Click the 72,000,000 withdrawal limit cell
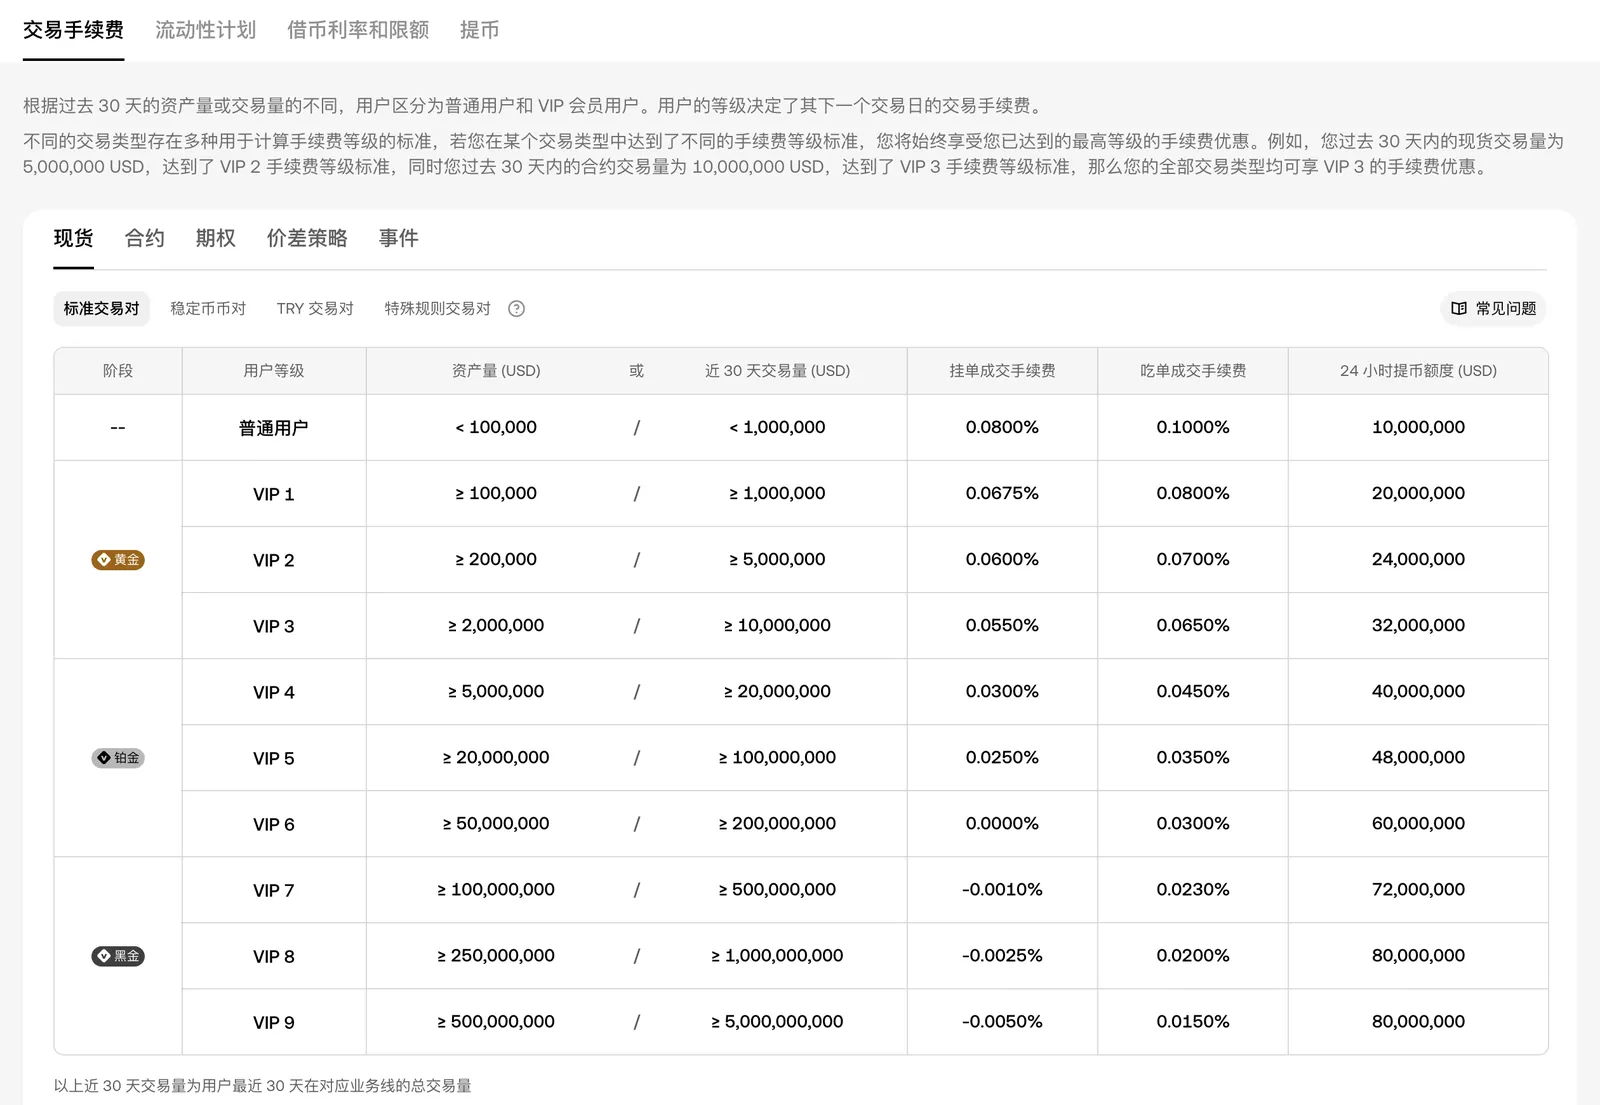This screenshot has width=1600, height=1105. 1418,889
